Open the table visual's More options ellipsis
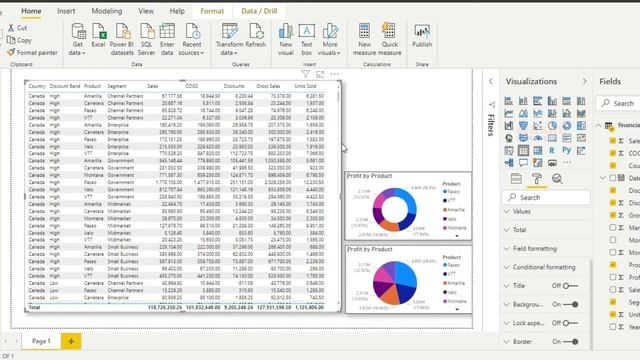 335,74
